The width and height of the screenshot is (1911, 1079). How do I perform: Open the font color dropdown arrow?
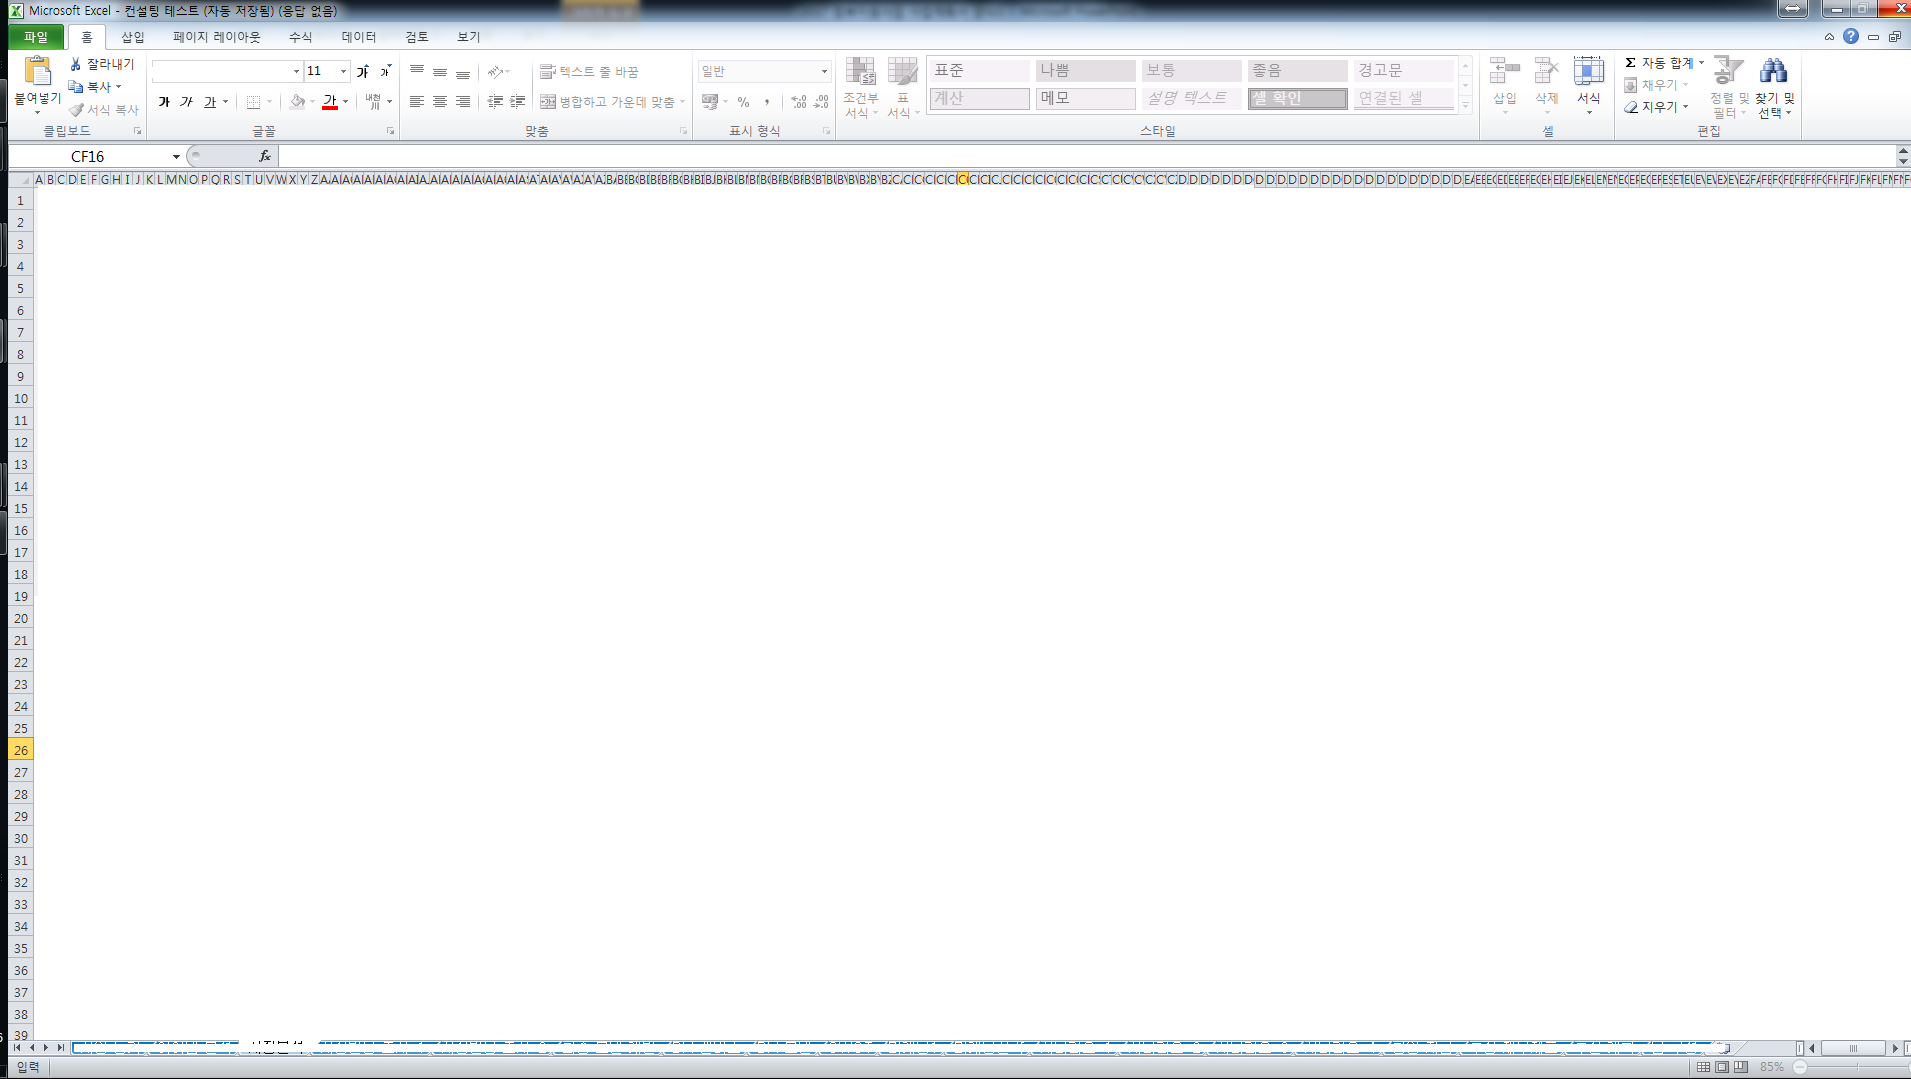pos(346,102)
